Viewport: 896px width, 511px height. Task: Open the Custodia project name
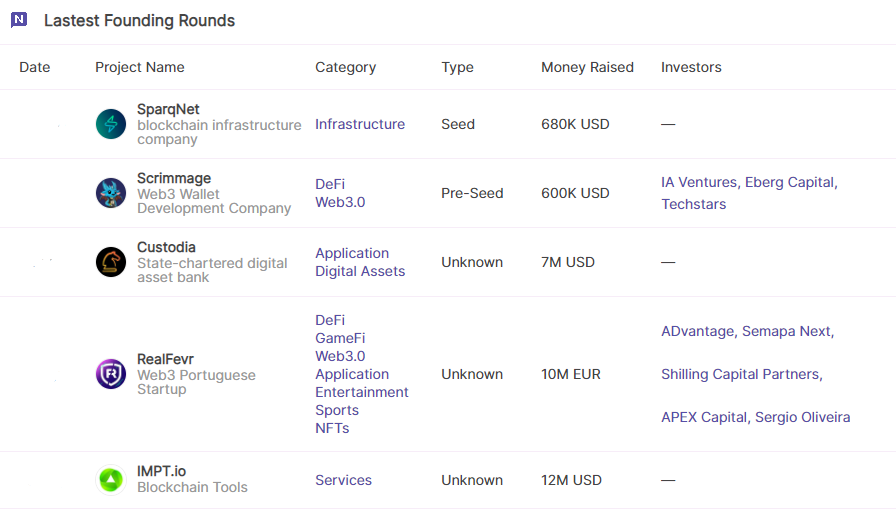166,247
